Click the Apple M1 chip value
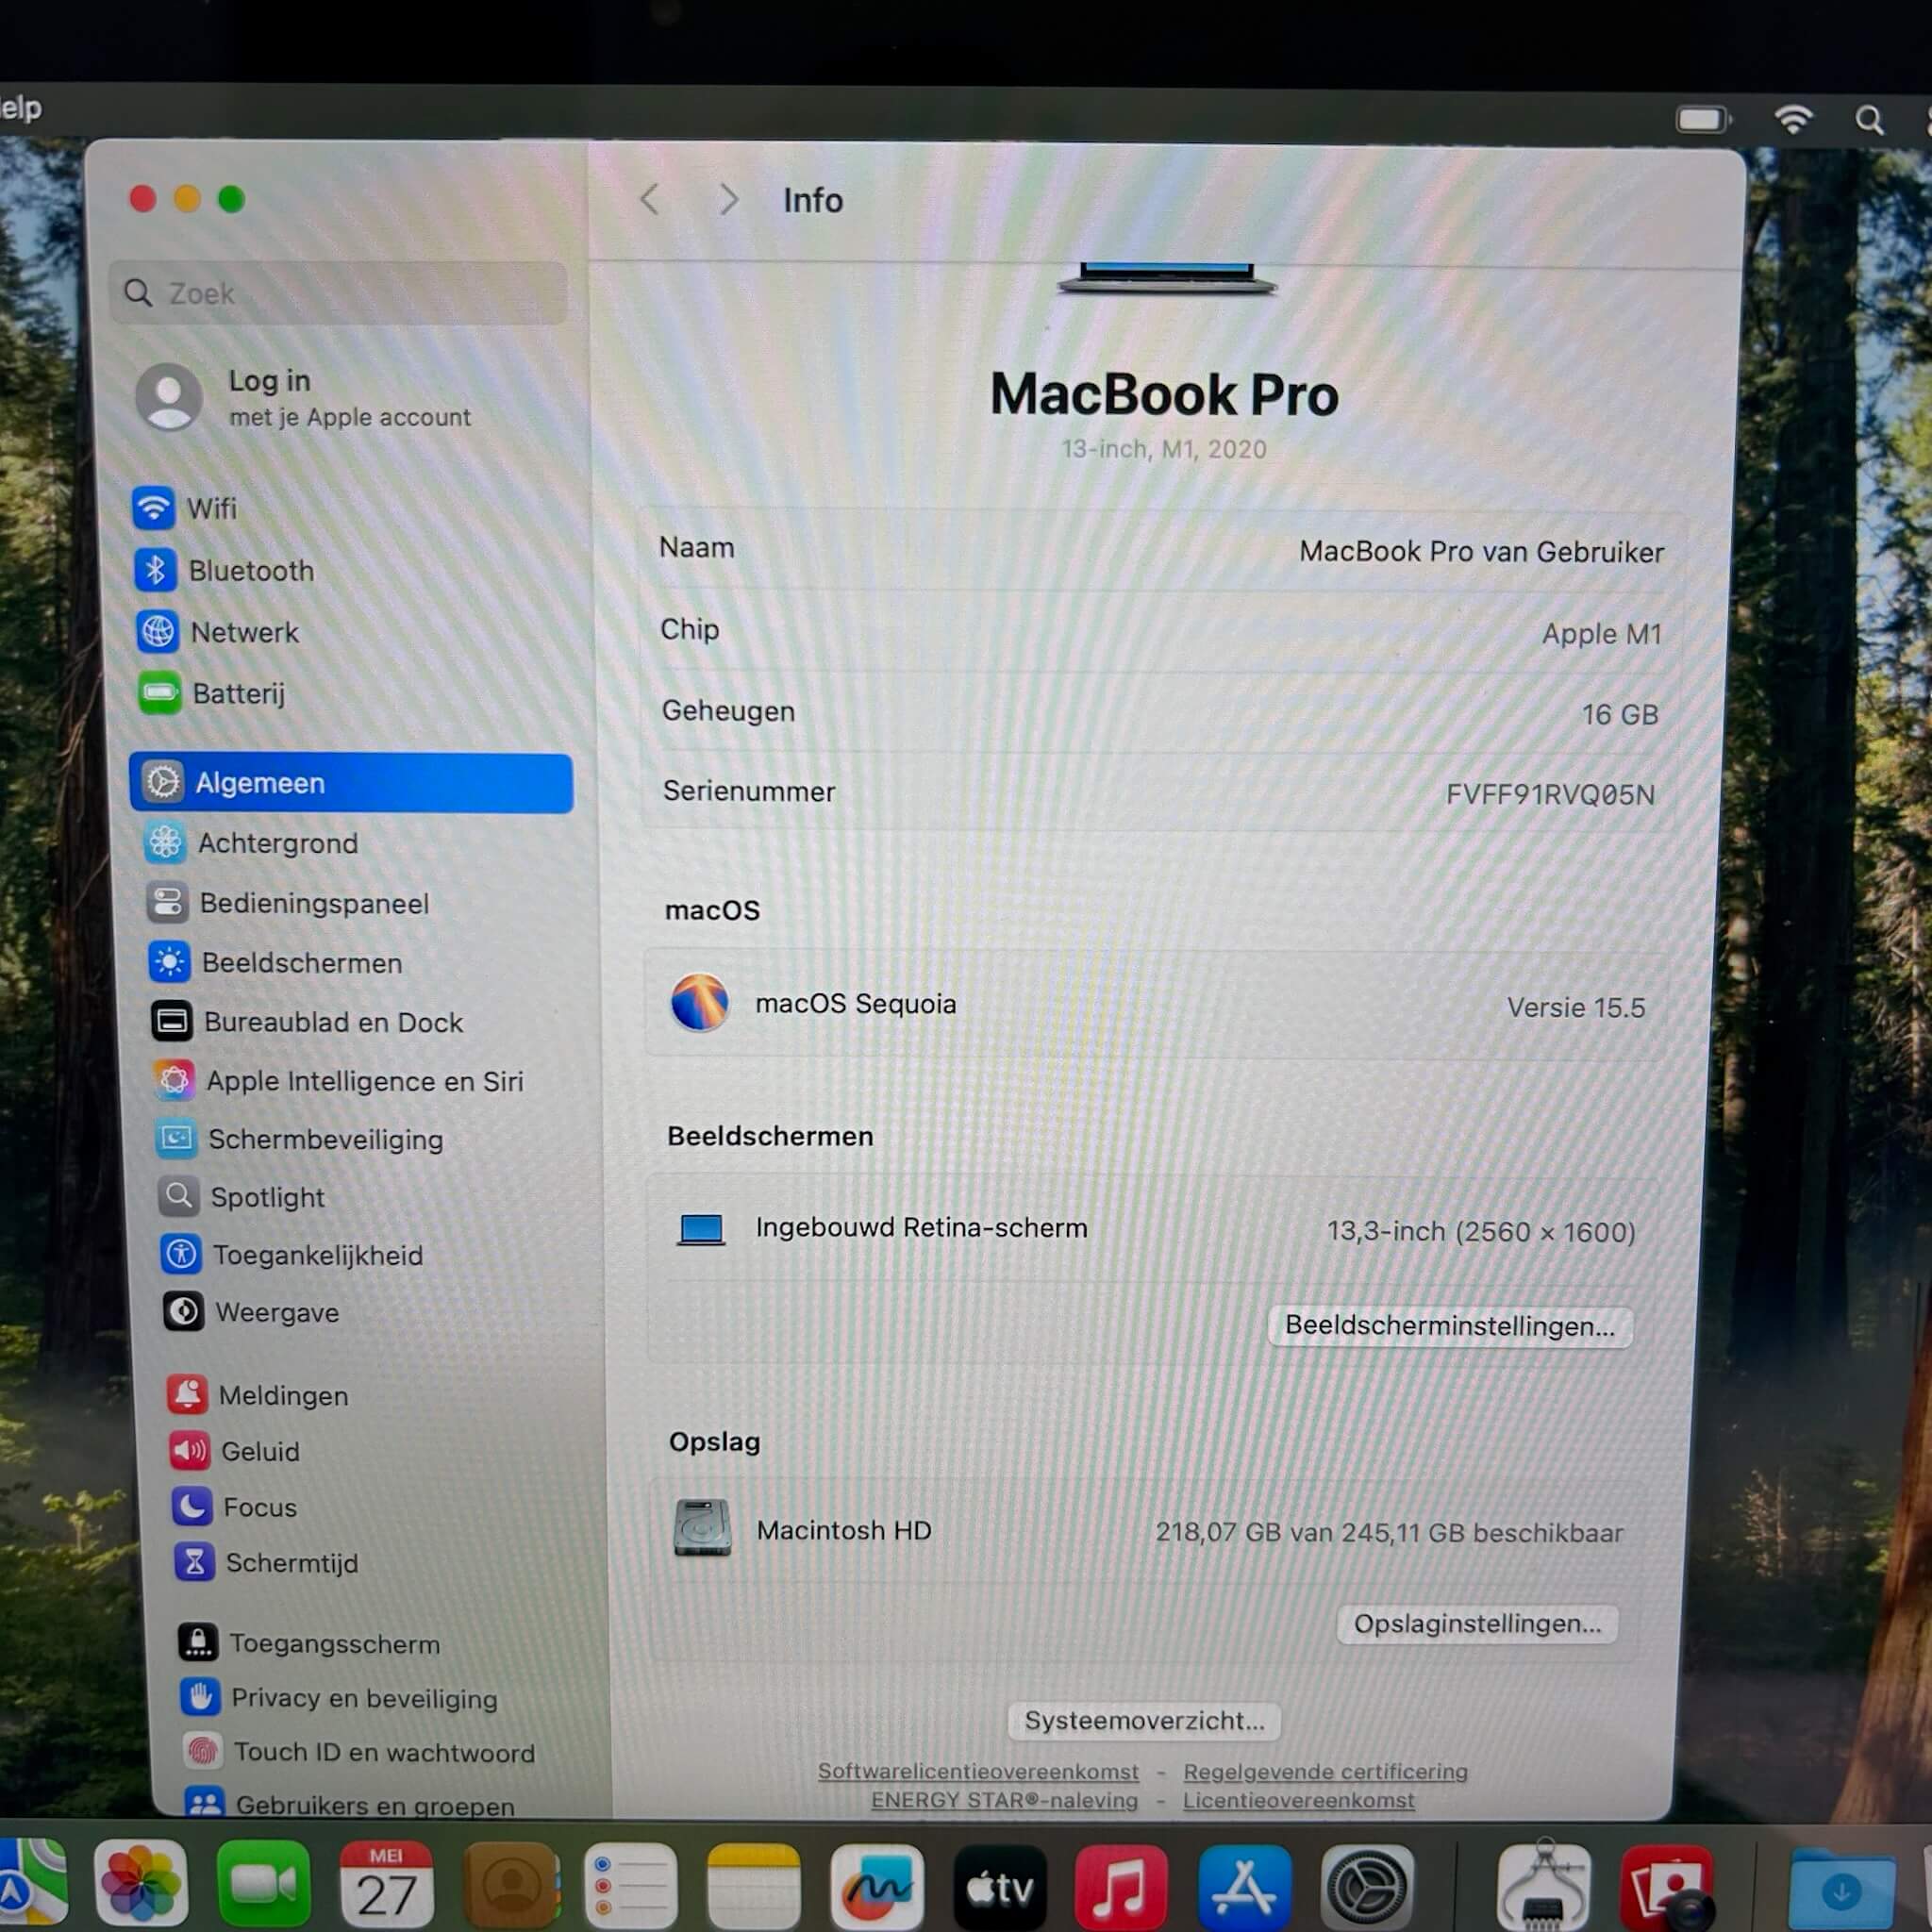The image size is (1932, 1932). 1601,634
